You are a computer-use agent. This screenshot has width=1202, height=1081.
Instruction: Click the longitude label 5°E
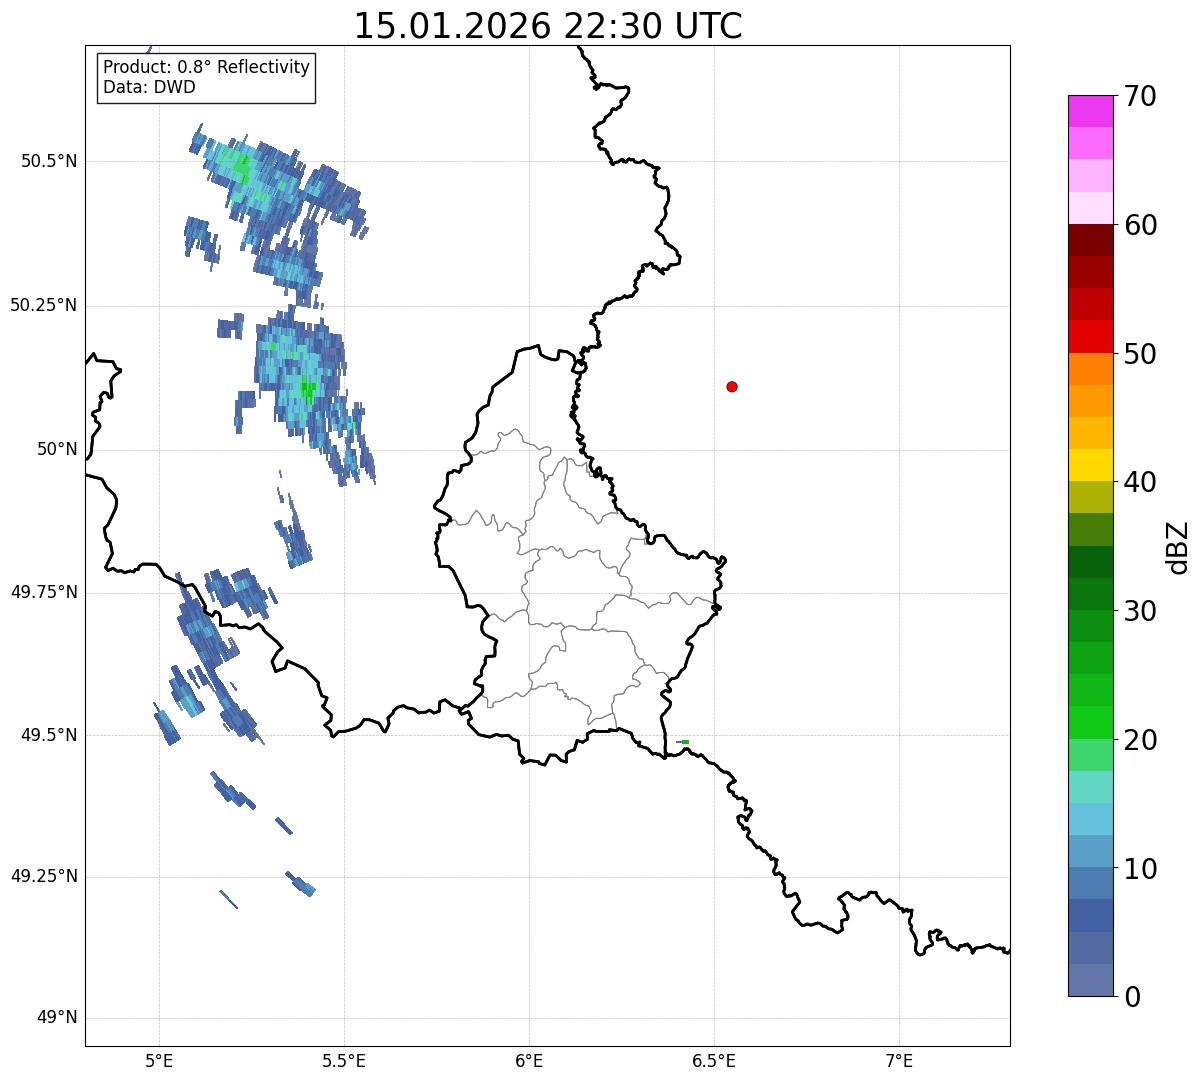click(159, 1061)
